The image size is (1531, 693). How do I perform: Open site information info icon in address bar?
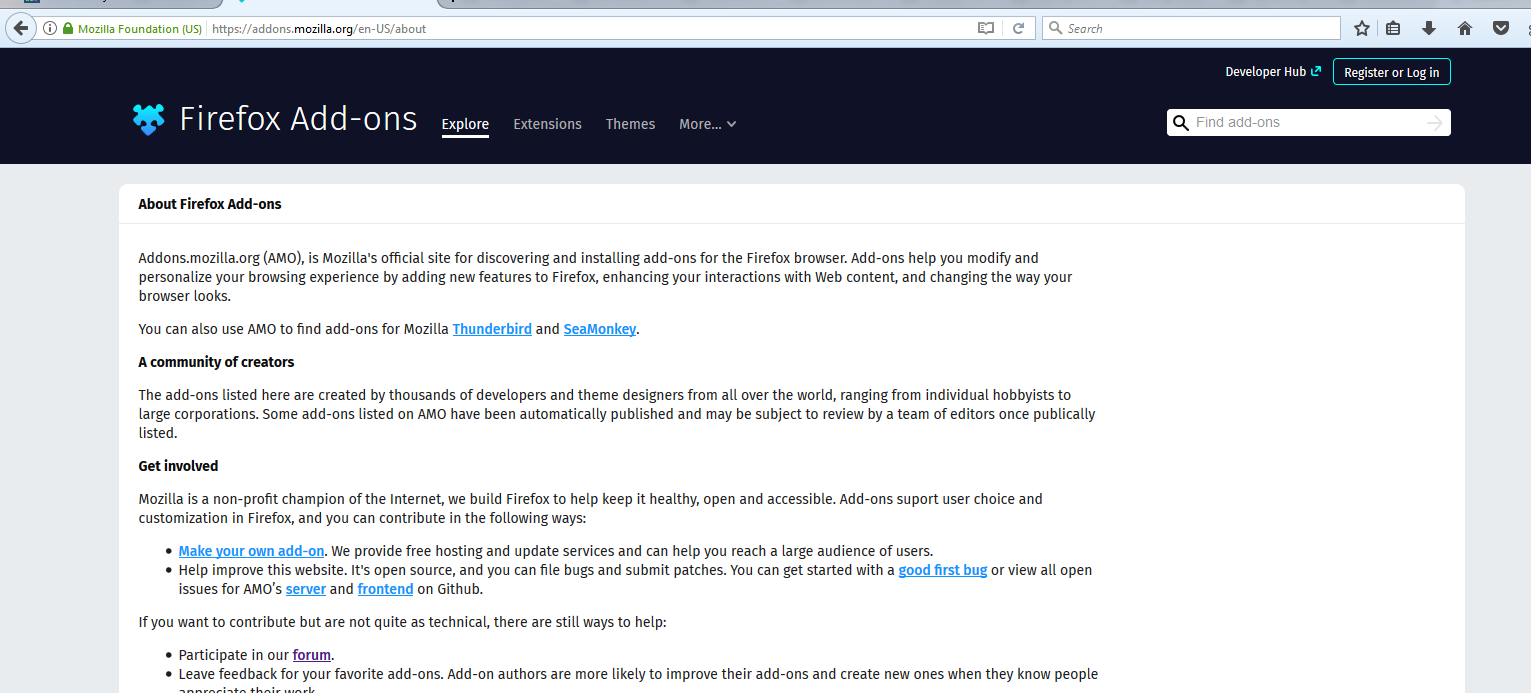click(50, 29)
